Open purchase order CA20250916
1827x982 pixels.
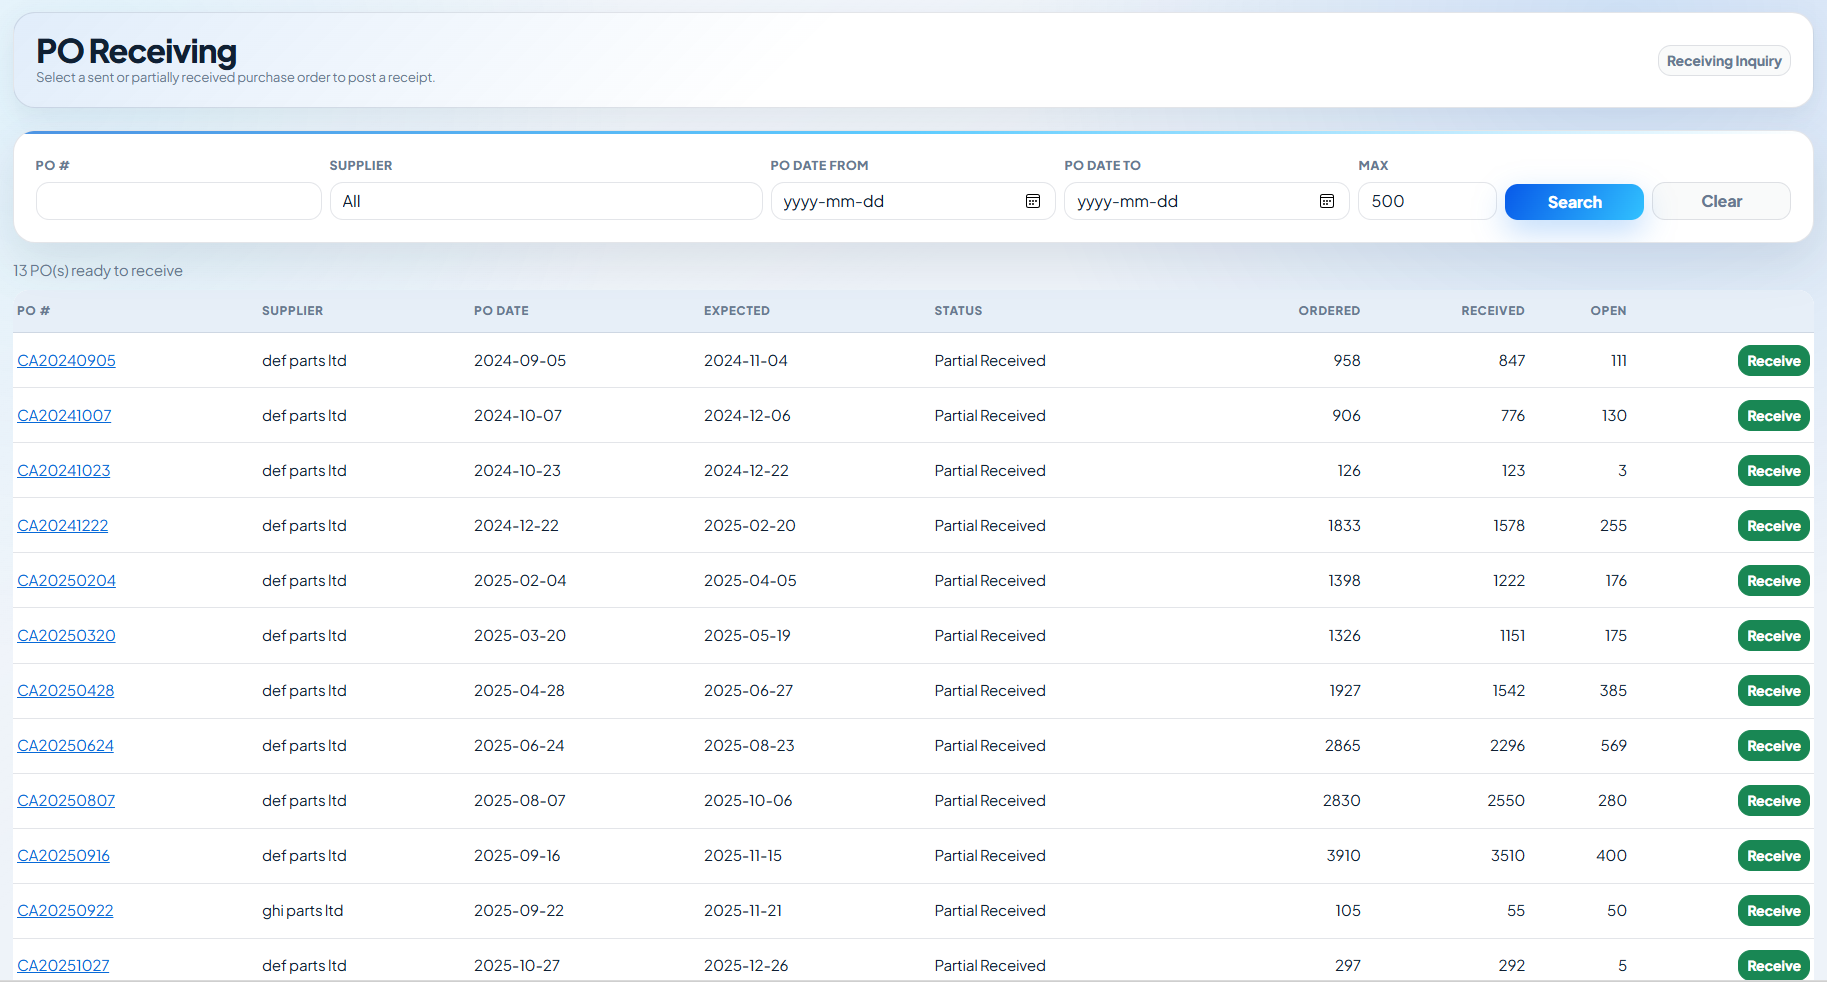coord(64,856)
